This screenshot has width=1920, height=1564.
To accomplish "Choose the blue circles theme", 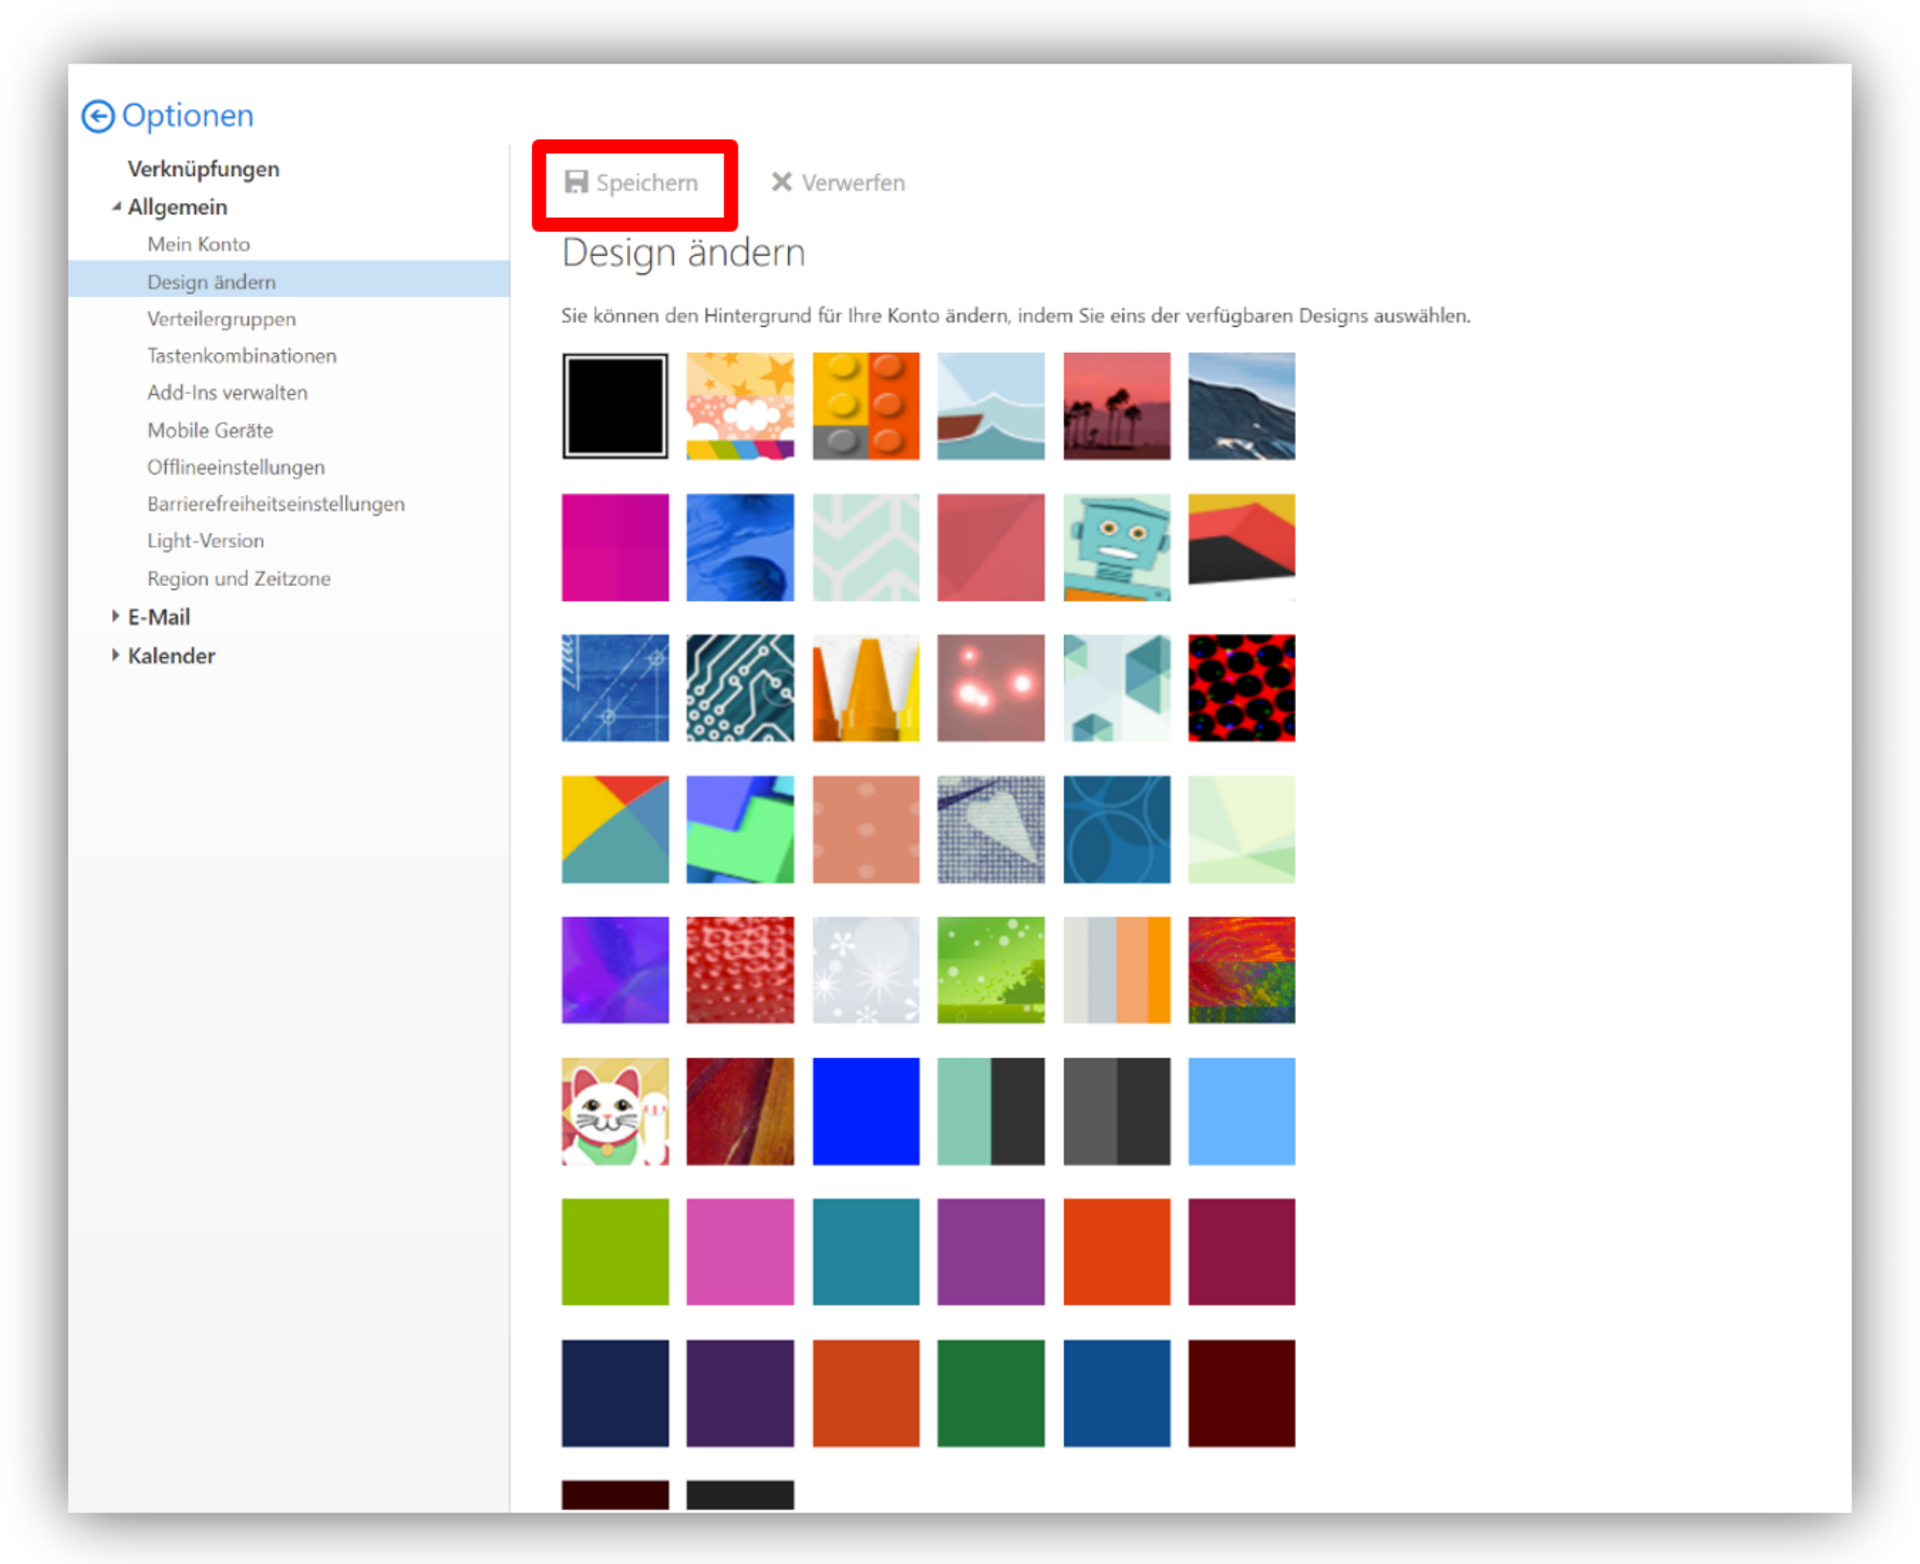I will 1117,829.
